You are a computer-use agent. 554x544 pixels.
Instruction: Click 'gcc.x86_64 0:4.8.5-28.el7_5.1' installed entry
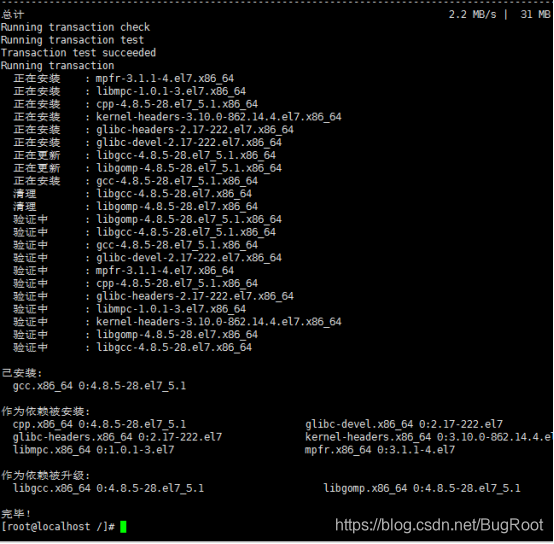pyautogui.click(x=99, y=386)
